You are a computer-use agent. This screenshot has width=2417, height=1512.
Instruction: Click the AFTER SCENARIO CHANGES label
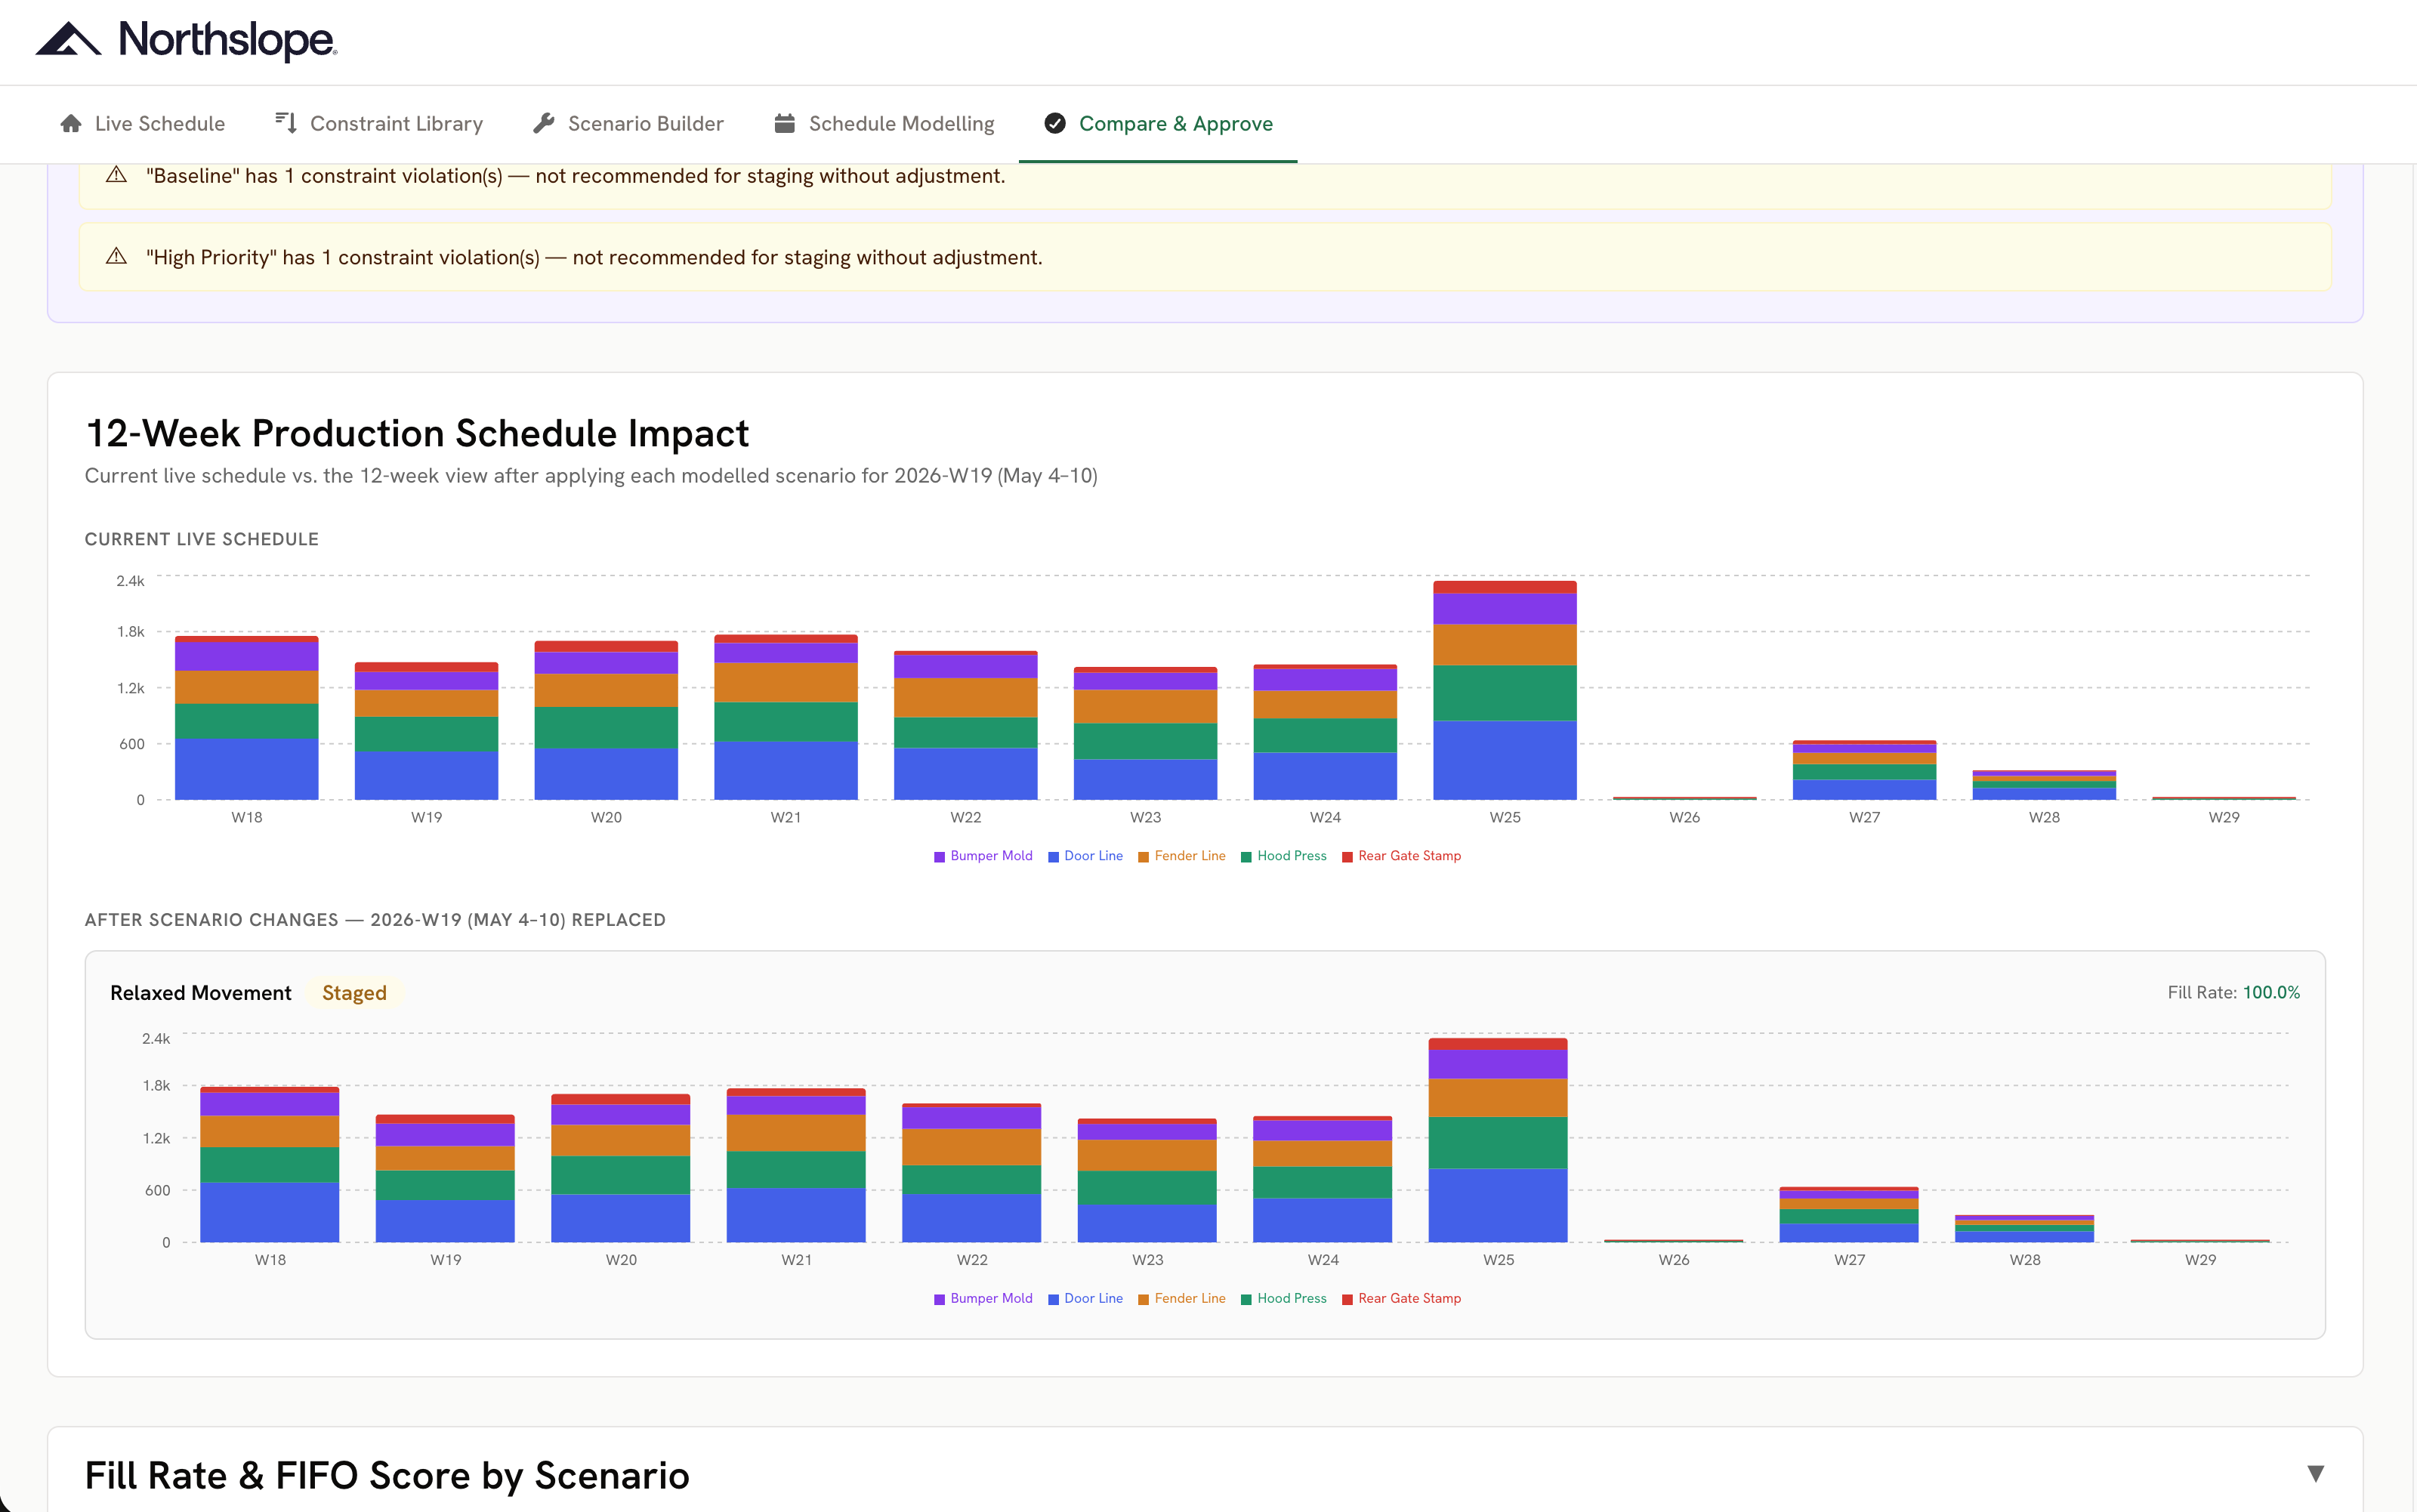[375, 920]
